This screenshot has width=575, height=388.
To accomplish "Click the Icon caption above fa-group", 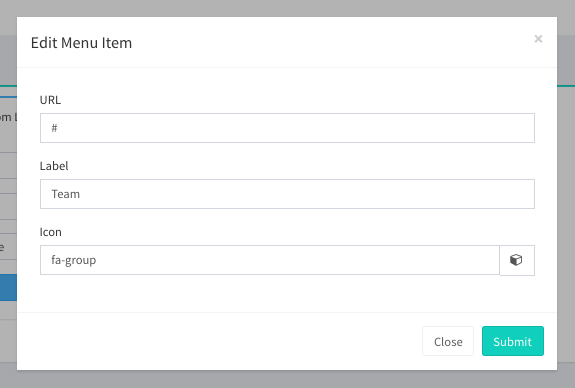I will (x=51, y=232).
